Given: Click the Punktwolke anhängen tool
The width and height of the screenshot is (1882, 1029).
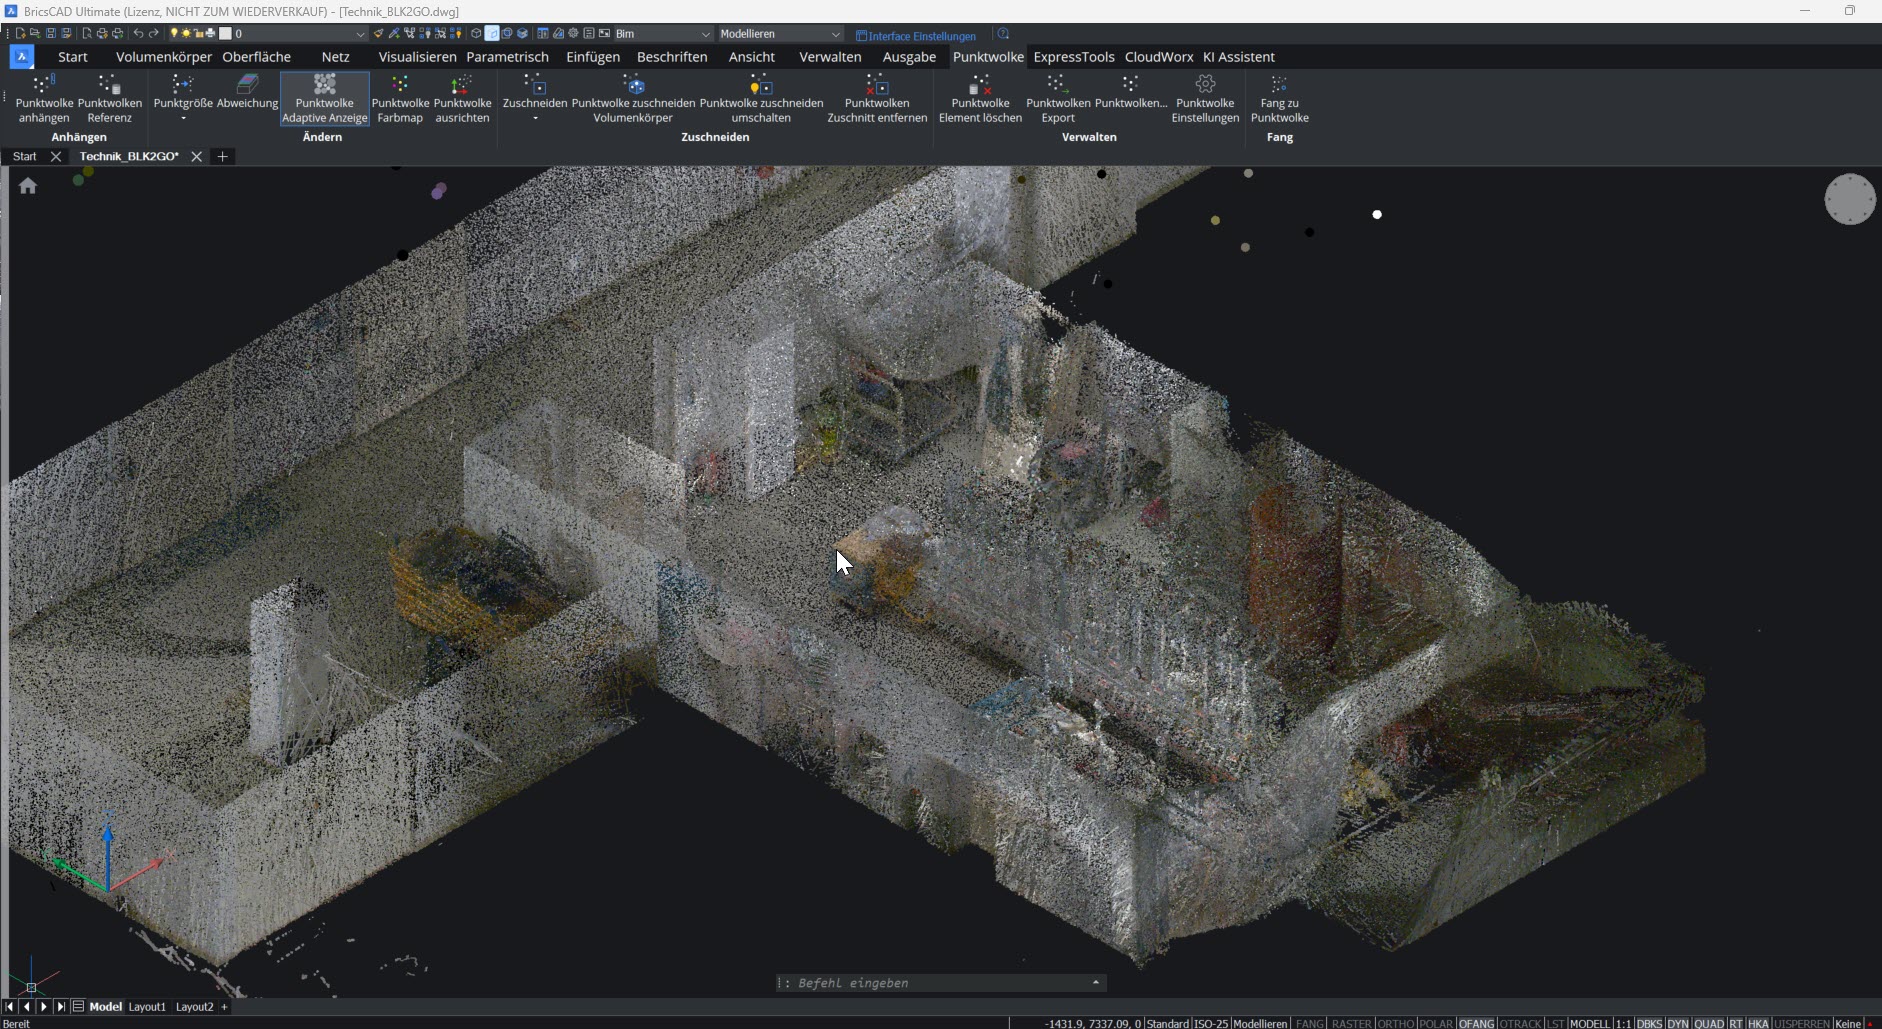Looking at the screenshot, I should (44, 99).
